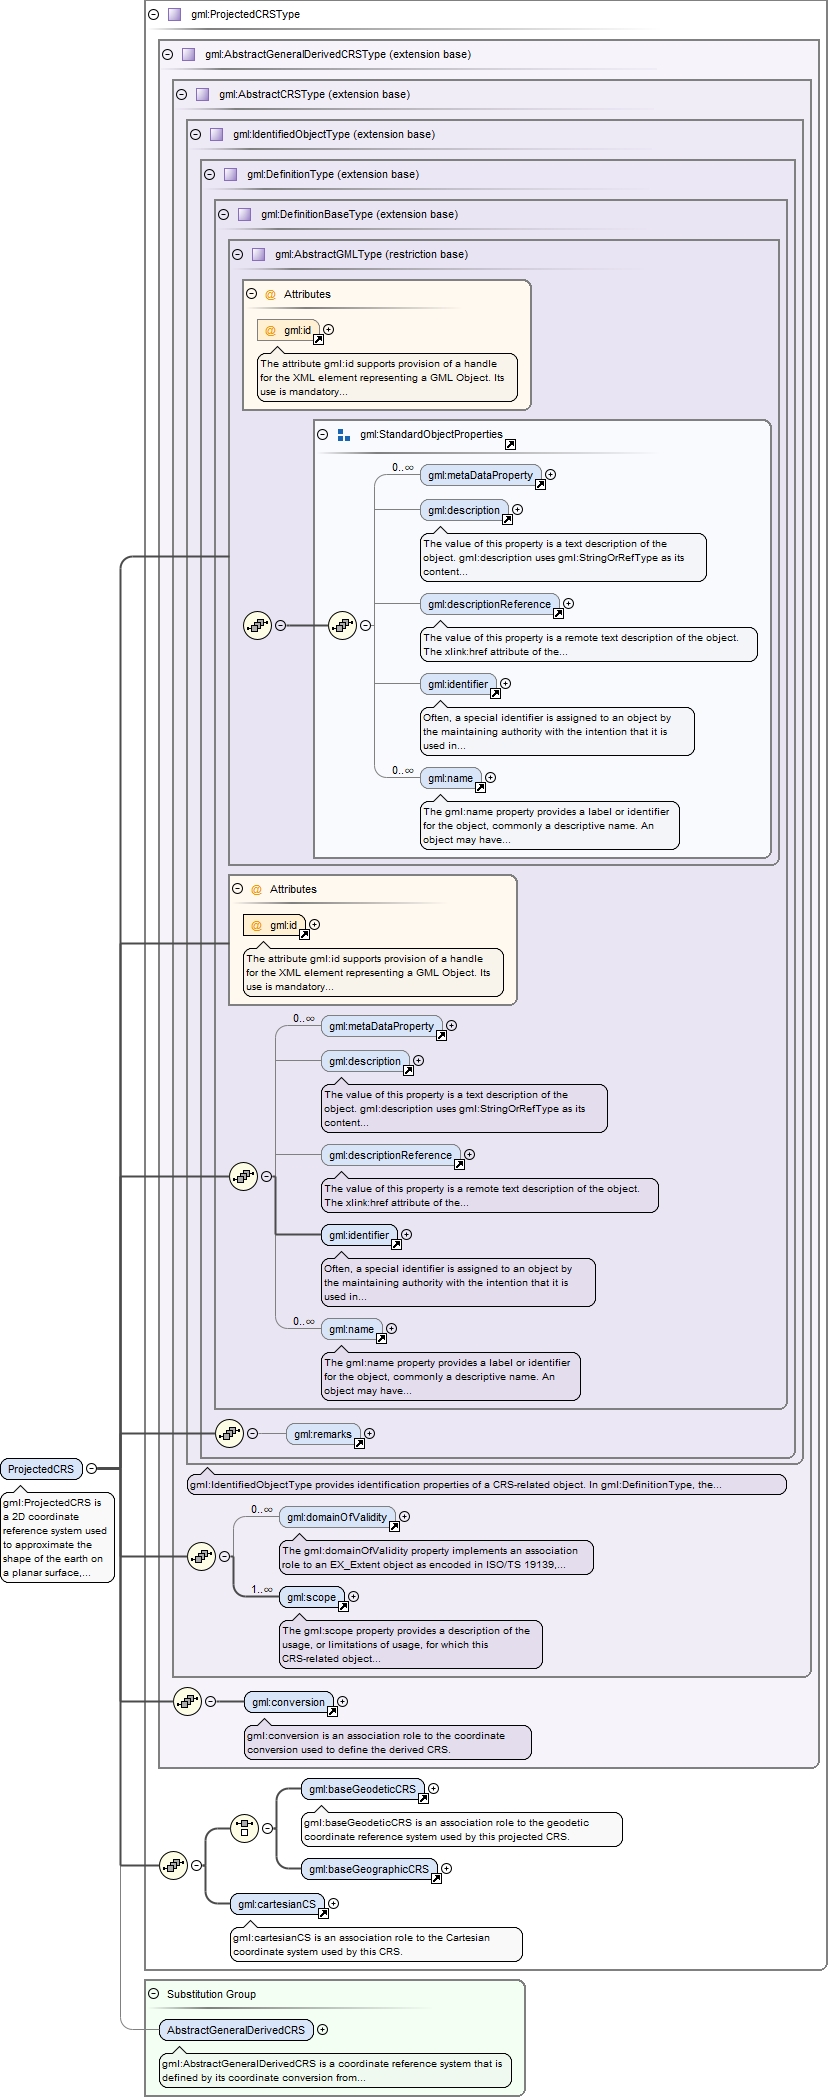Image resolution: width=829 pixels, height=2098 pixels.
Task: Click the 'The gml:domainOfValidity property implements' annotation
Action: pos(435,1557)
